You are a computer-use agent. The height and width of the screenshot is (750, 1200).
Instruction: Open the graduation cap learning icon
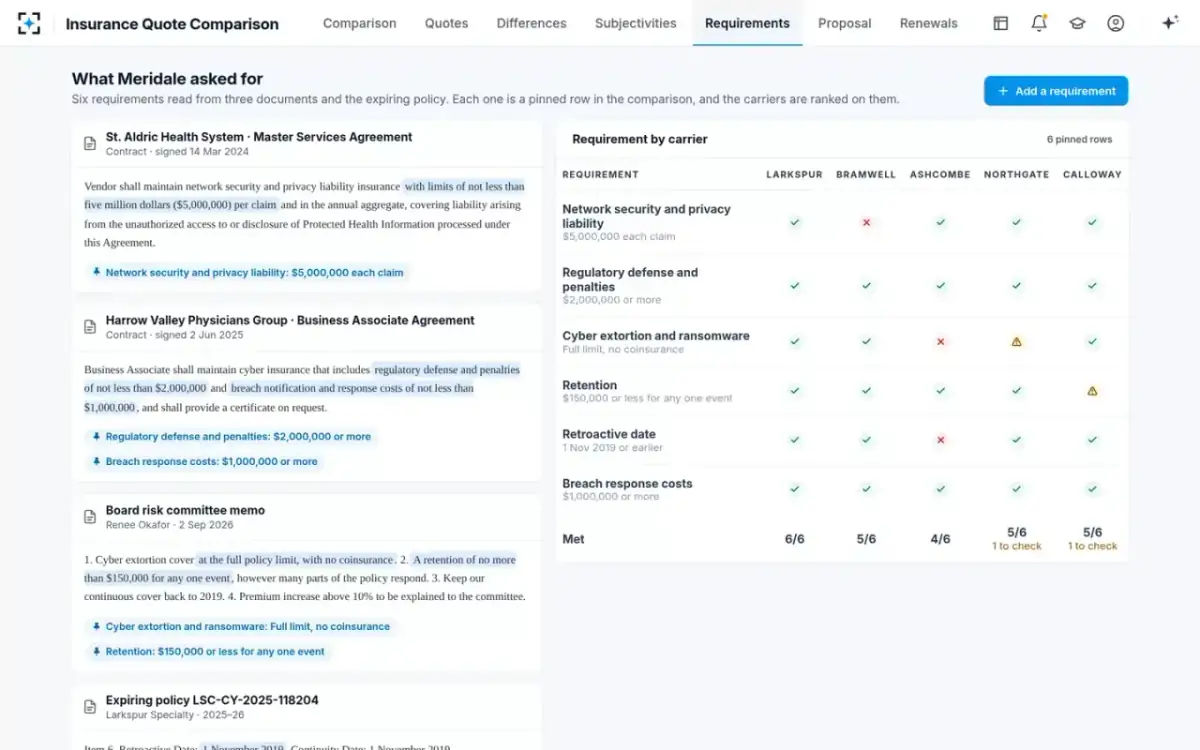click(1077, 23)
